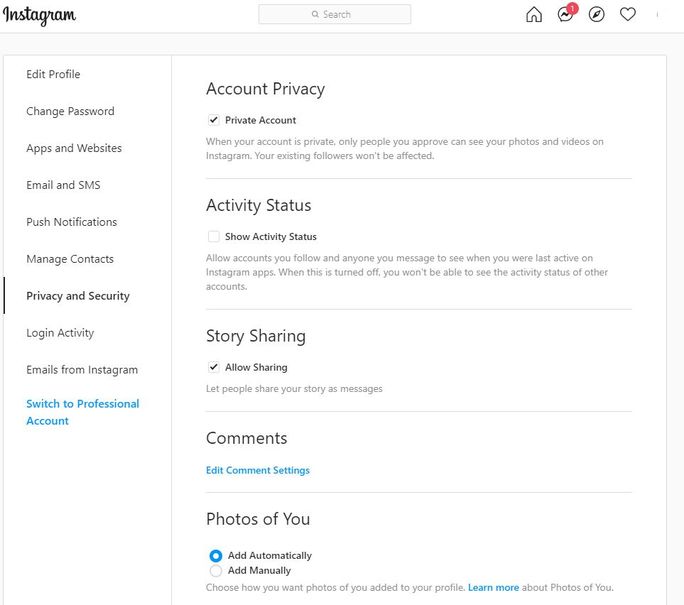Image resolution: width=684 pixels, height=605 pixels.
Task: Go to Change Password
Action: tap(70, 111)
